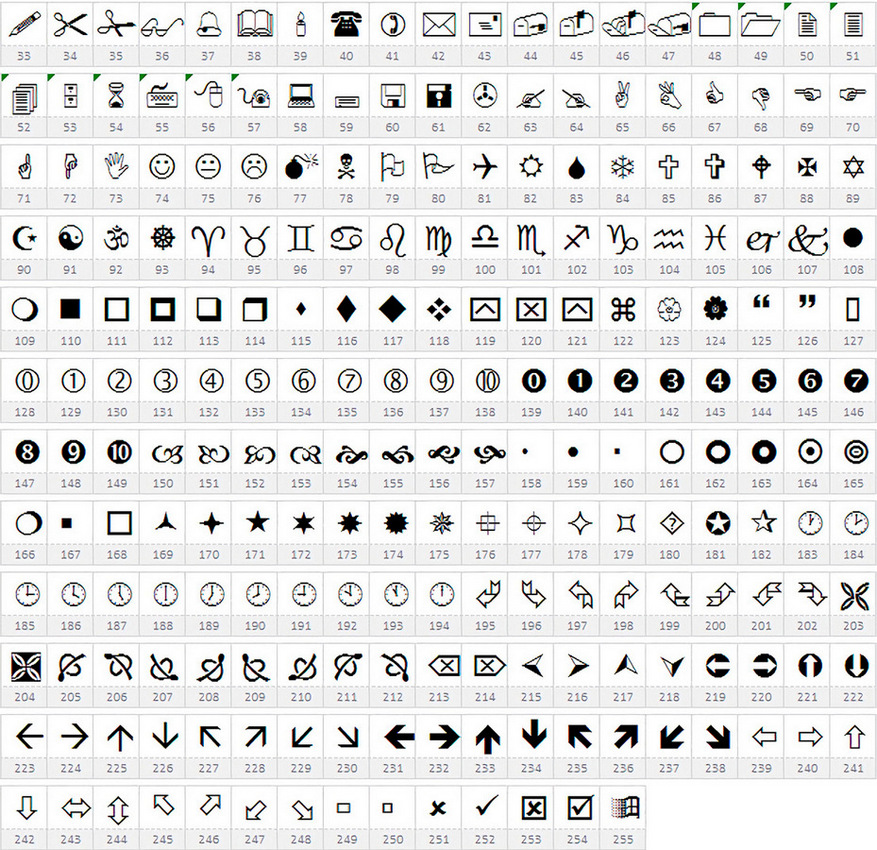Screen dimensions: 877x850
Task: Select the X-marked ballot box symbol 253
Action: pyautogui.click(x=531, y=807)
